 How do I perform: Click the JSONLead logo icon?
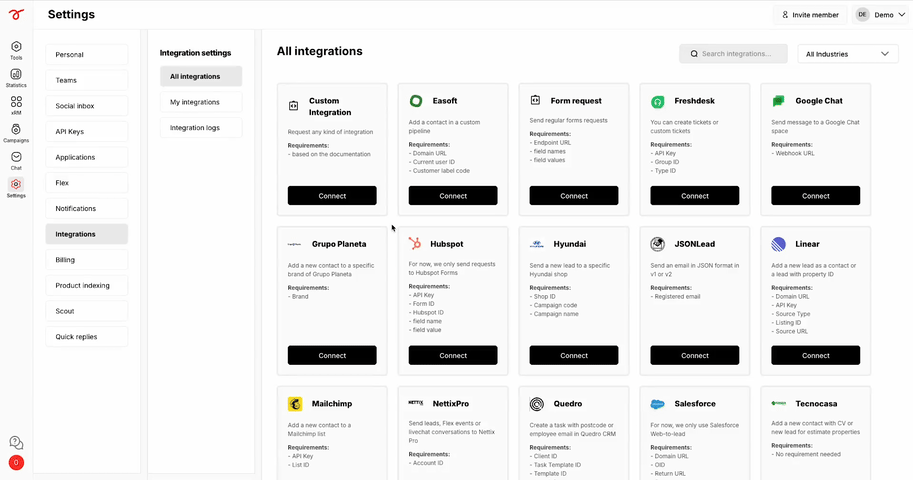[x=657, y=244]
